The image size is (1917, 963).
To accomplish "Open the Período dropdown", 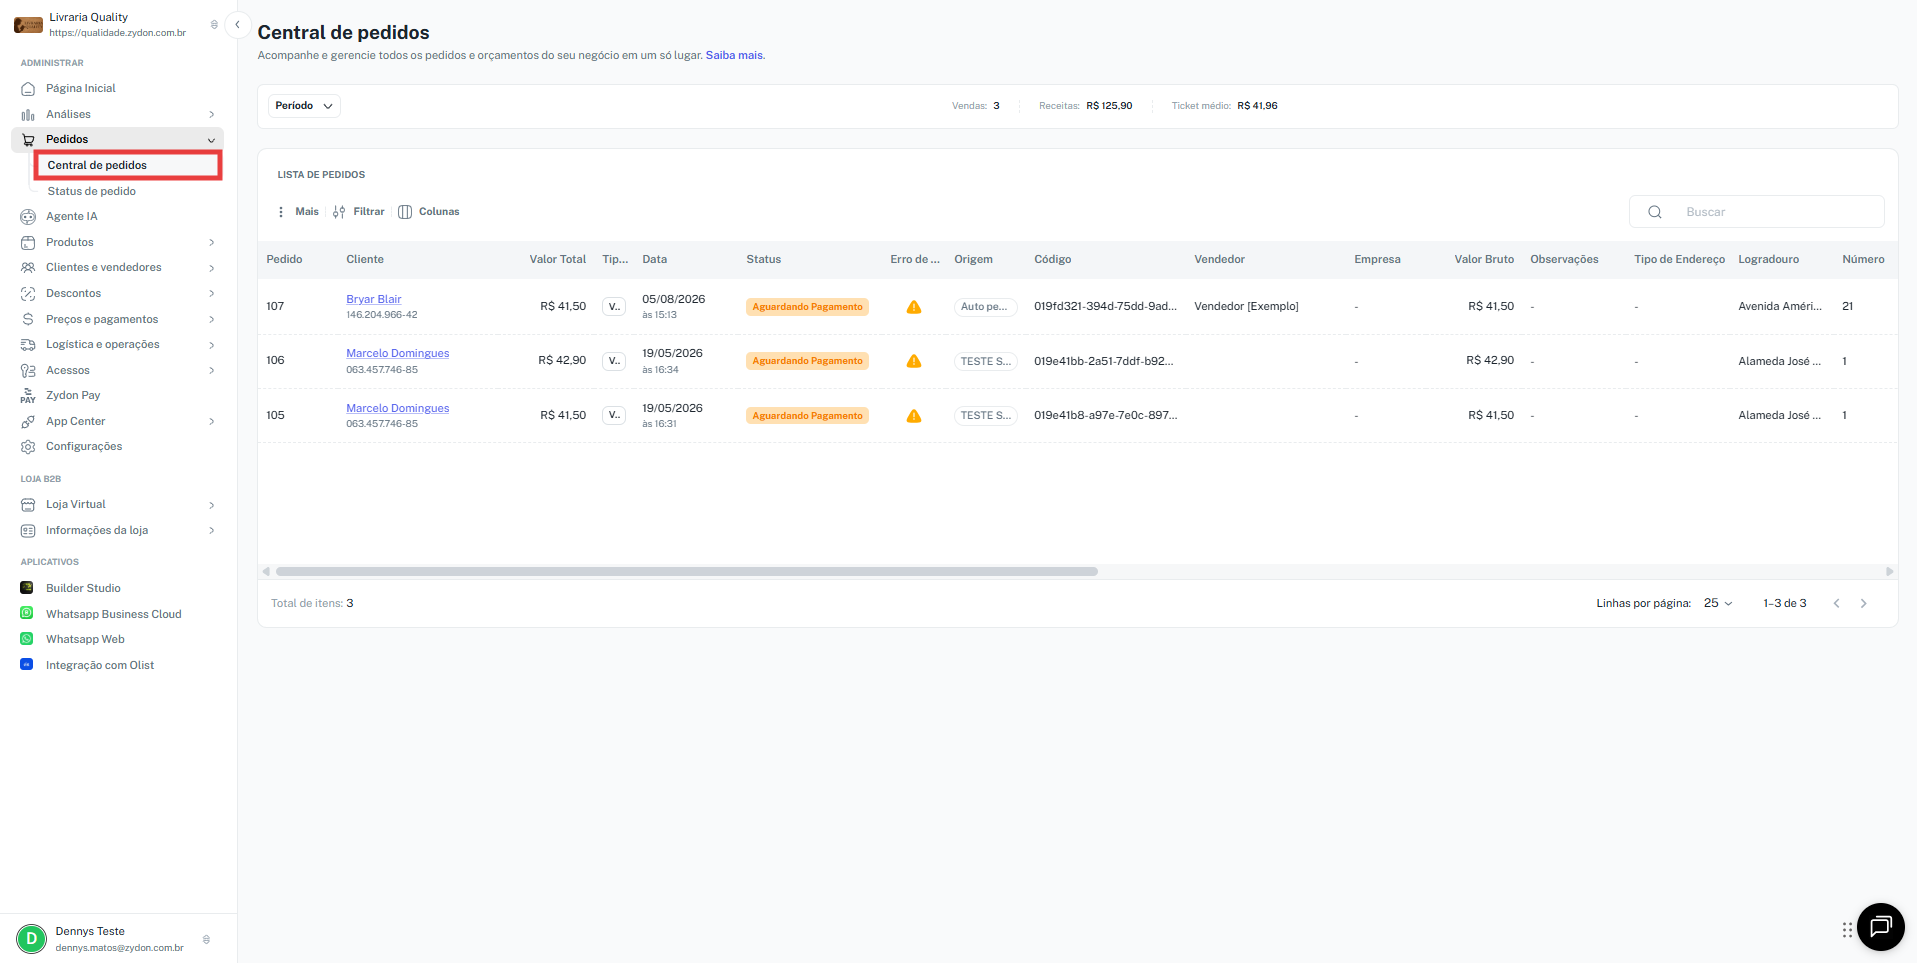I will (x=304, y=106).
